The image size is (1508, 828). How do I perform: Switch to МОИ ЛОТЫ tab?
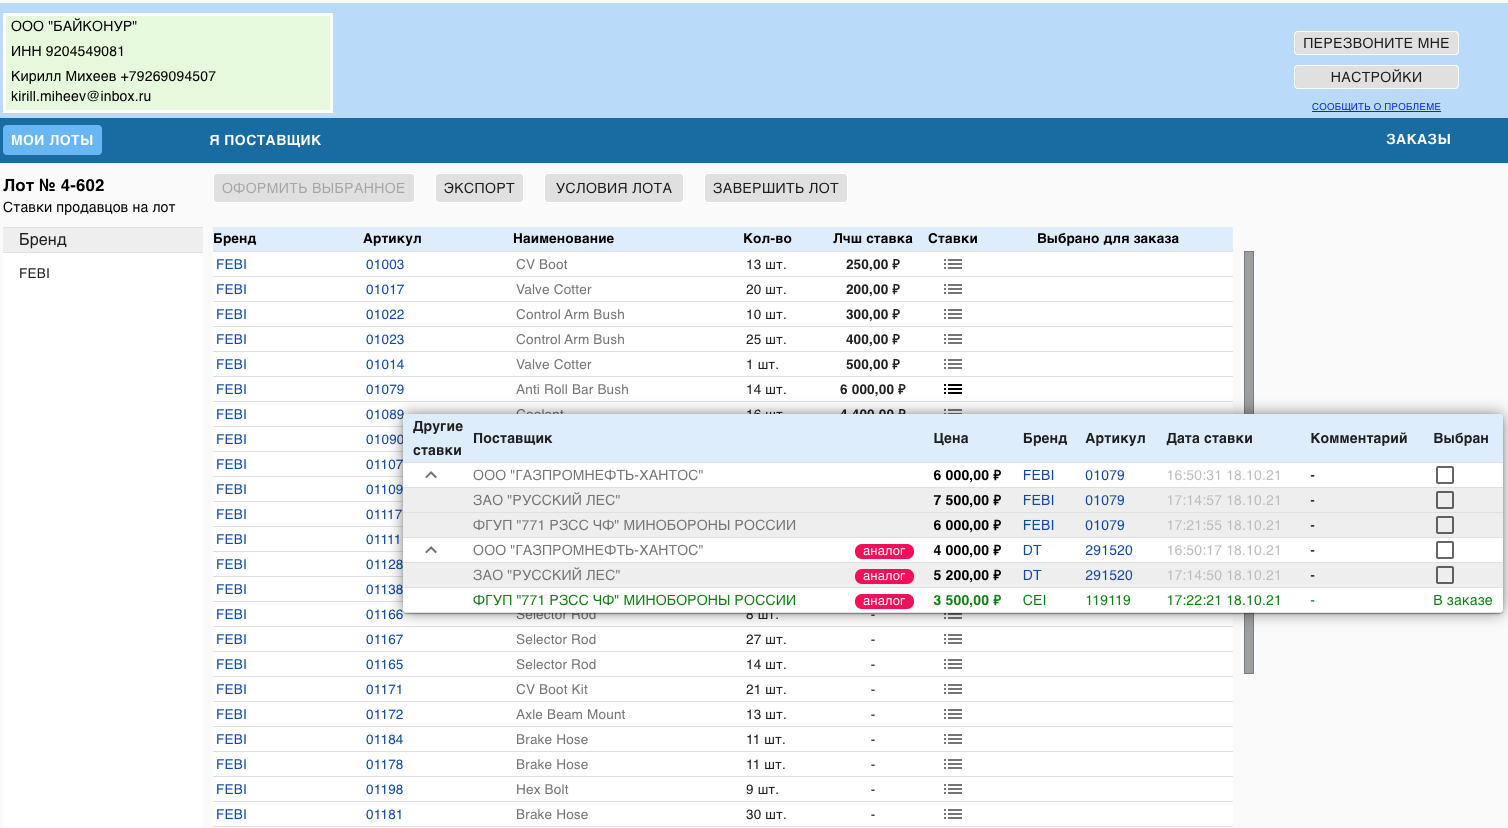[x=52, y=140]
